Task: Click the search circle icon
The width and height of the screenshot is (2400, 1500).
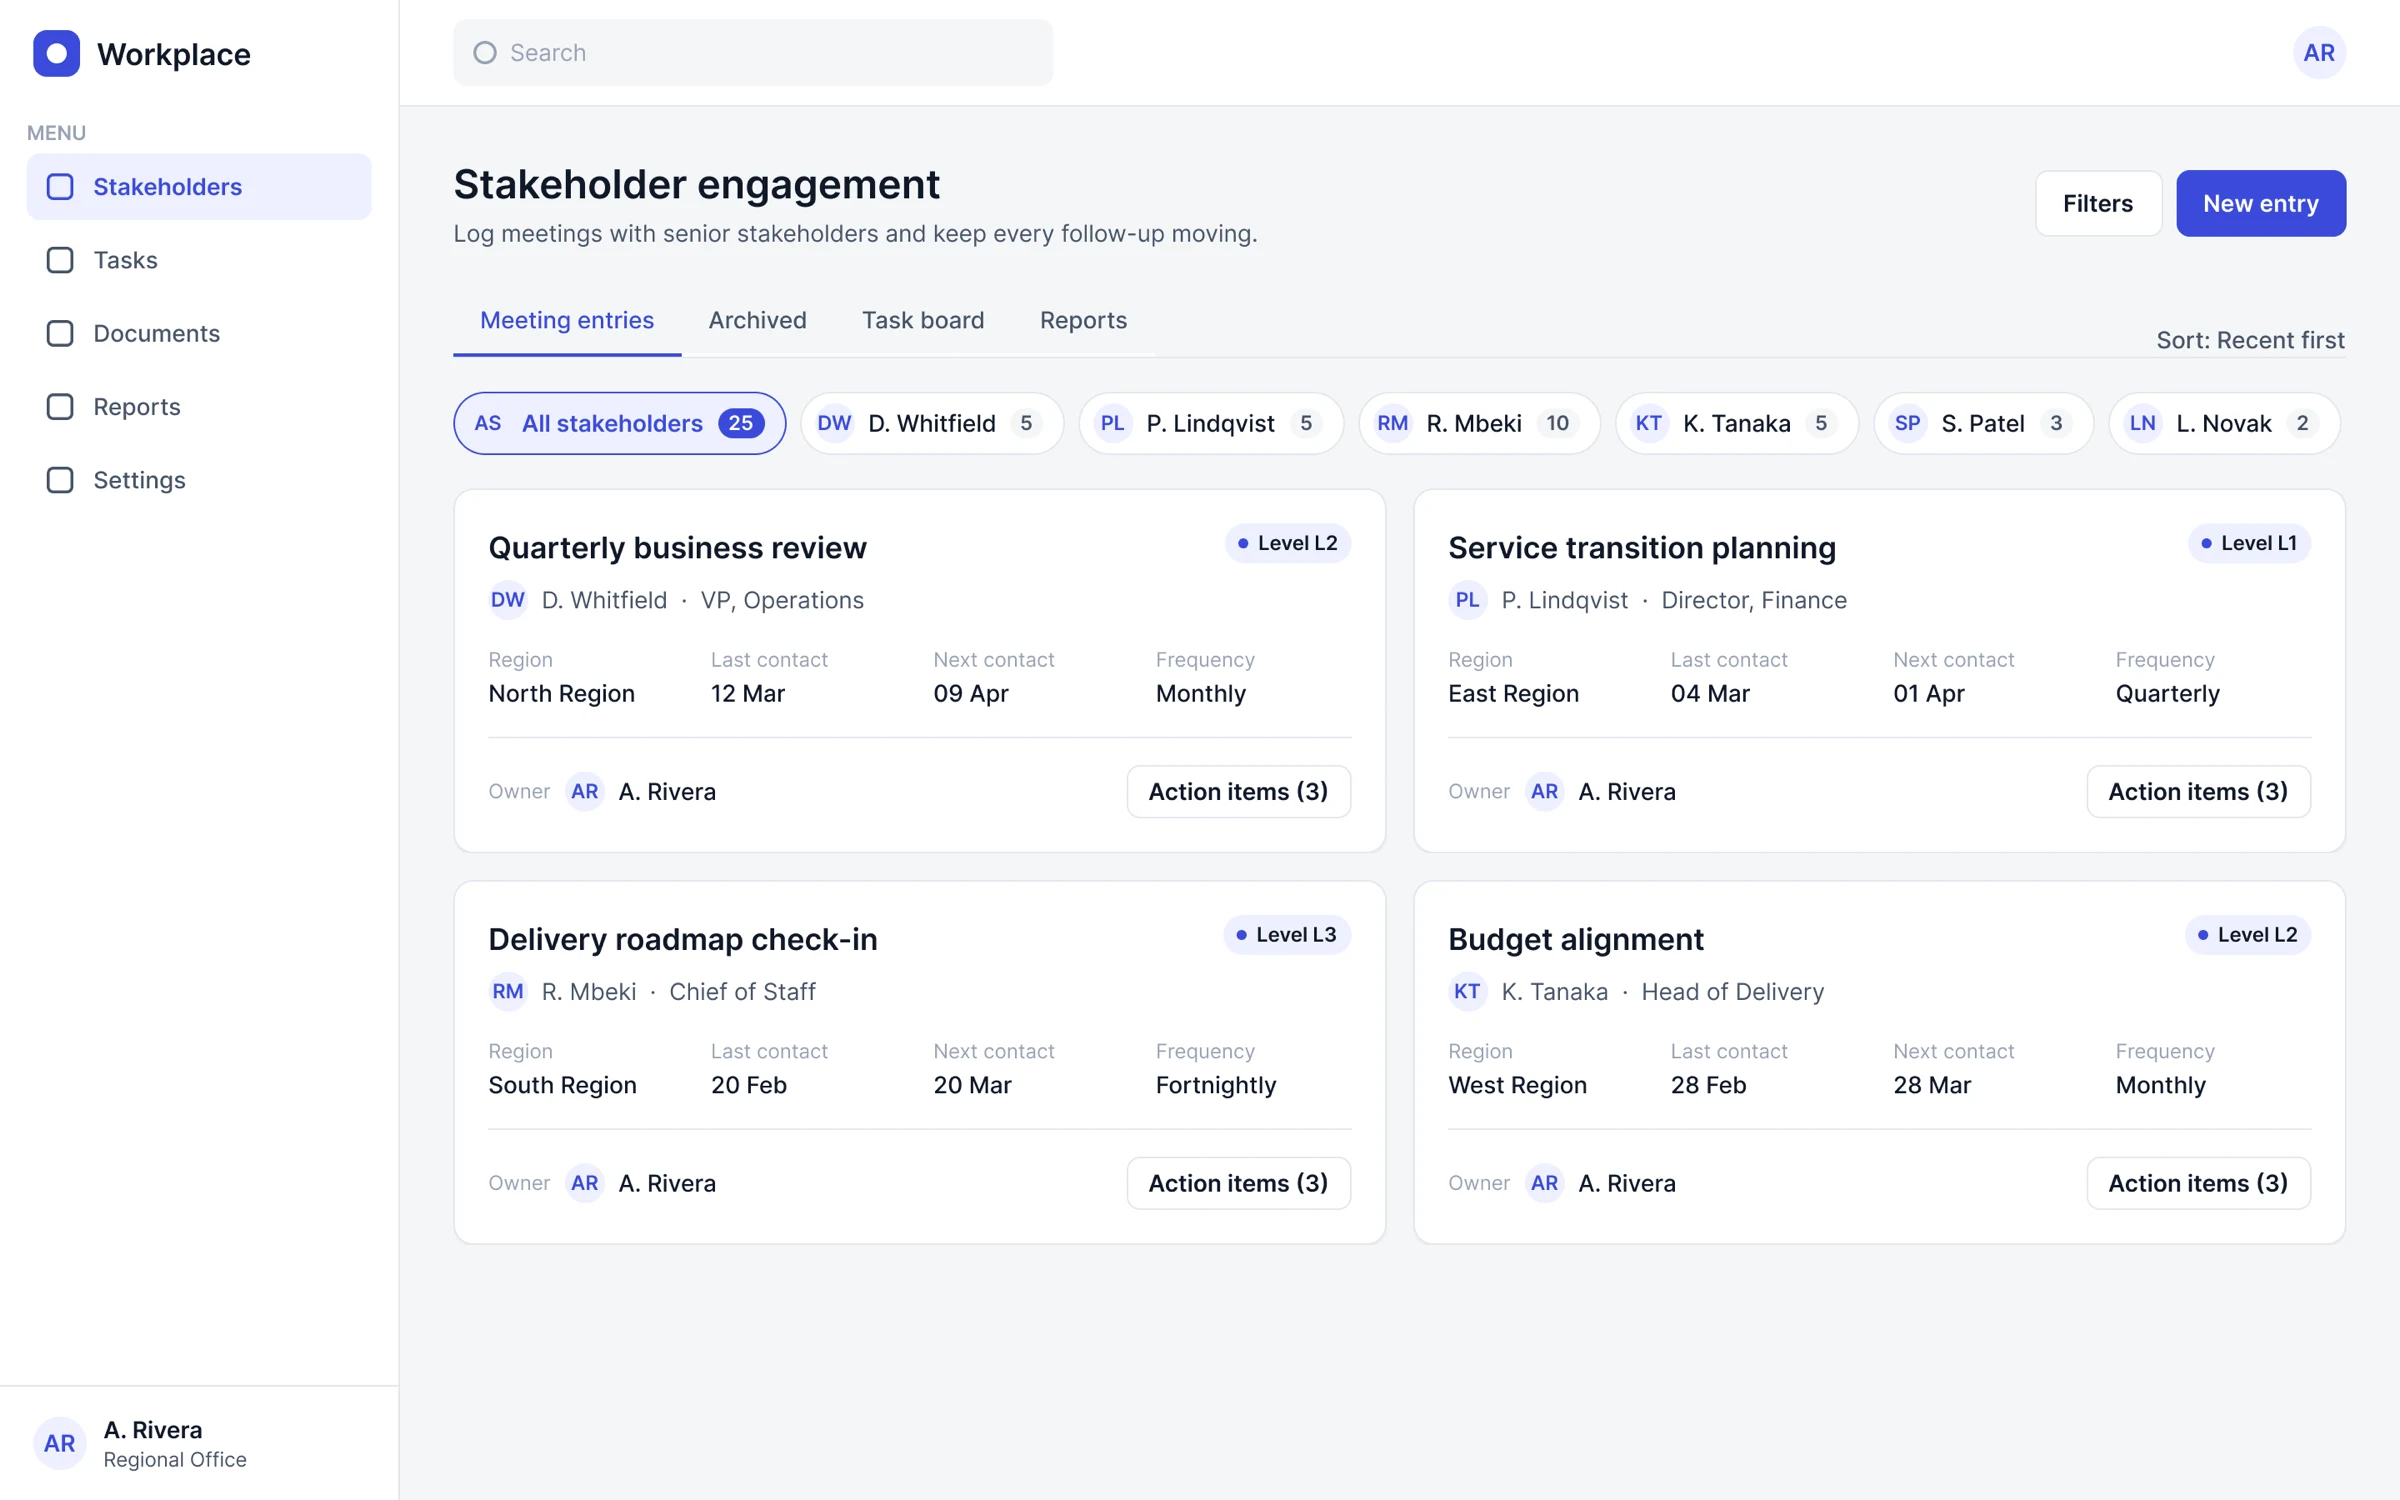Action: tap(485, 53)
